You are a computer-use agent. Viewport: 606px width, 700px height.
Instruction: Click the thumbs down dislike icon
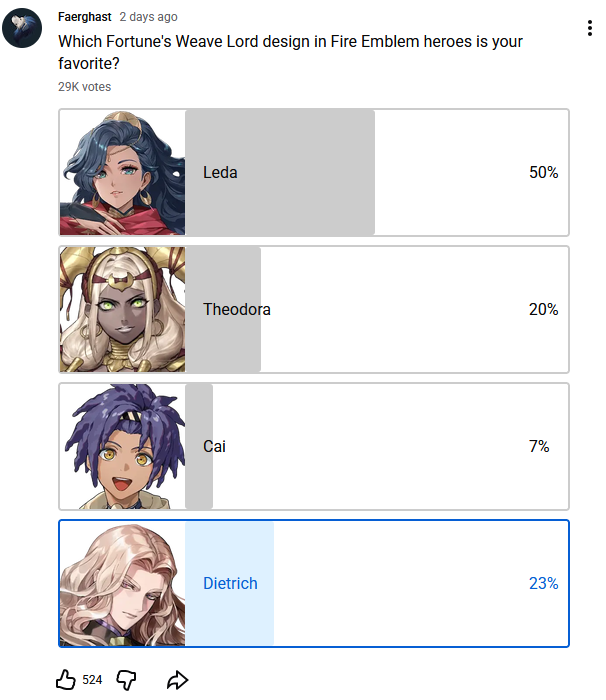[126, 680]
